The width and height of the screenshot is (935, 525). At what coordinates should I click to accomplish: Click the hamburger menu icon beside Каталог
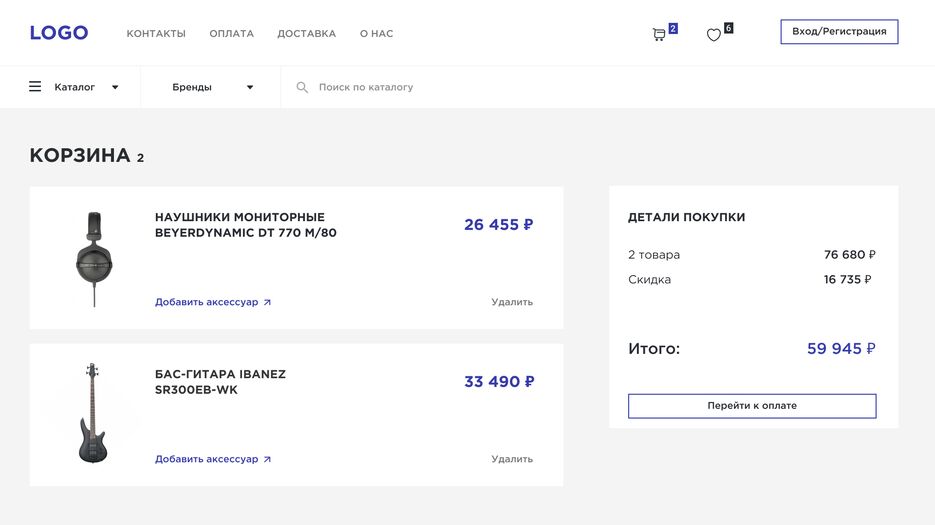[35, 87]
